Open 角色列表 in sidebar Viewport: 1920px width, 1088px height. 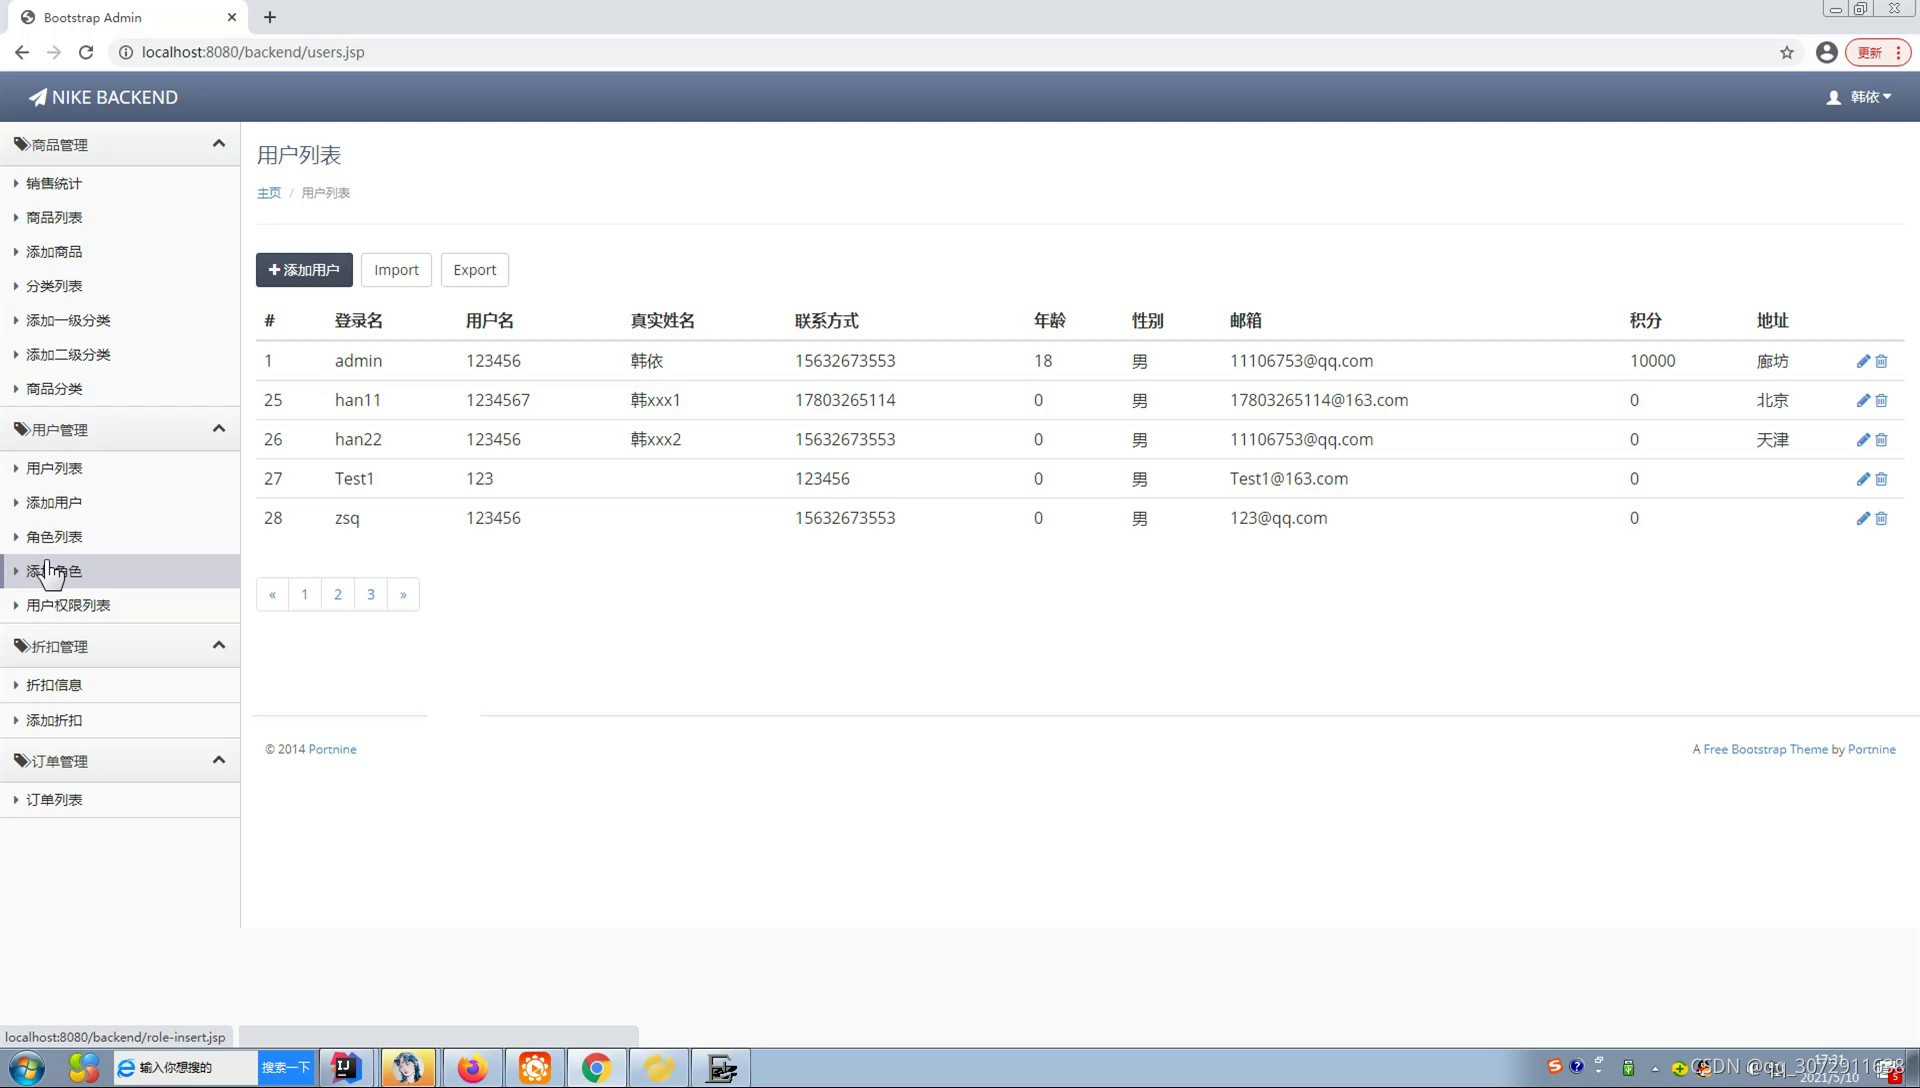(54, 537)
